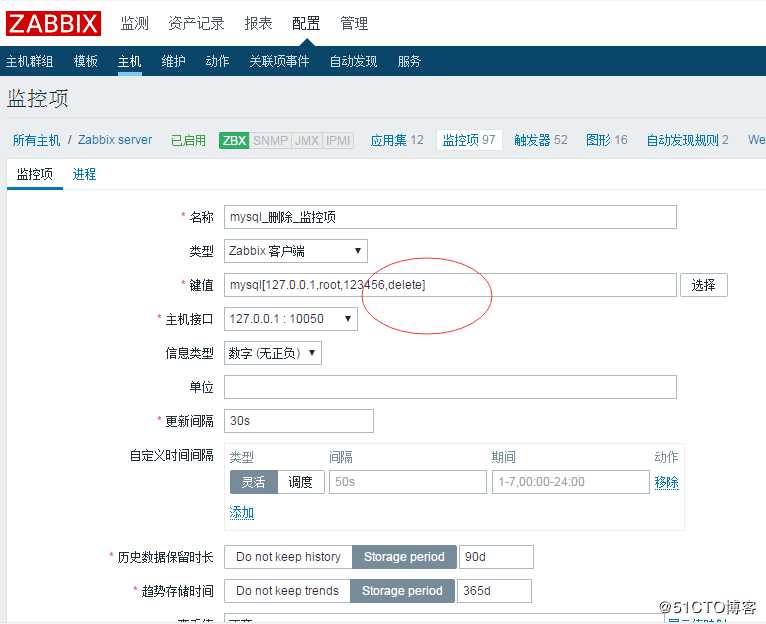Open 自动发现规则 2 link

tap(687, 140)
